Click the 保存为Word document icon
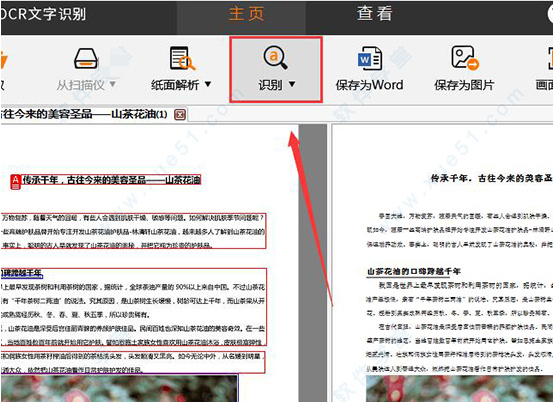 (370, 58)
